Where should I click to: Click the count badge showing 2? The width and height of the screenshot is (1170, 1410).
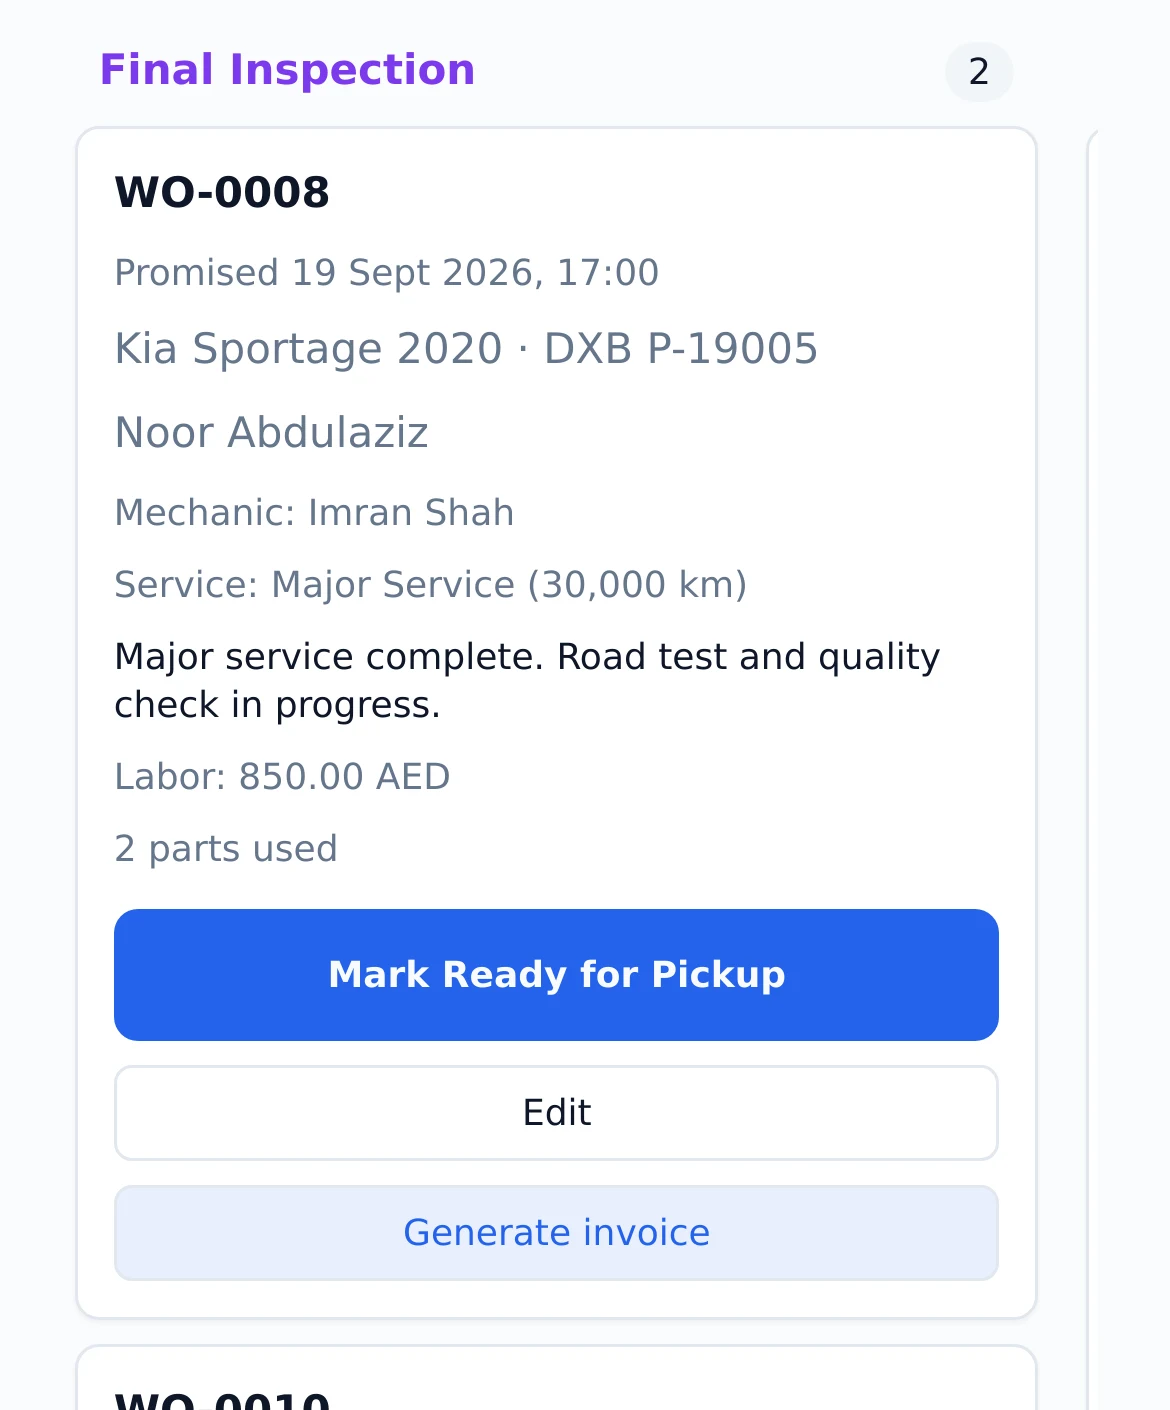coord(979,72)
